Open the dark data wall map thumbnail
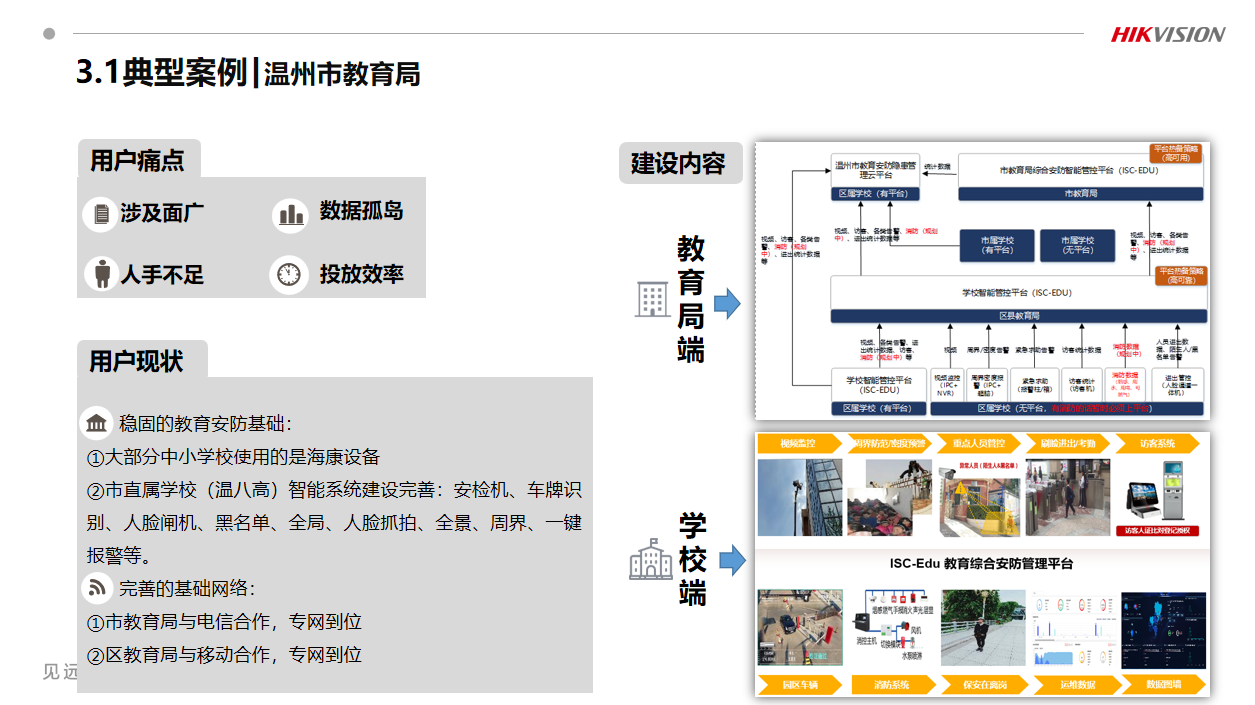Viewport: 1255px width, 705px height. (1163, 630)
